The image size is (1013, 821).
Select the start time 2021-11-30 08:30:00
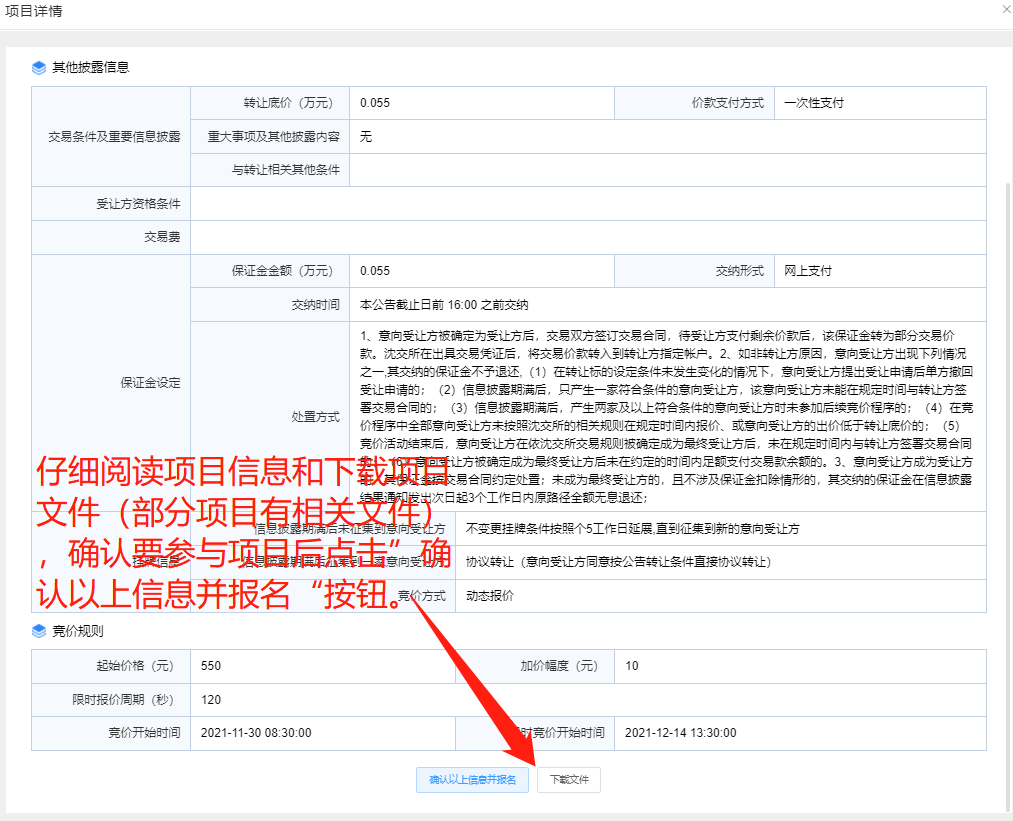256,733
